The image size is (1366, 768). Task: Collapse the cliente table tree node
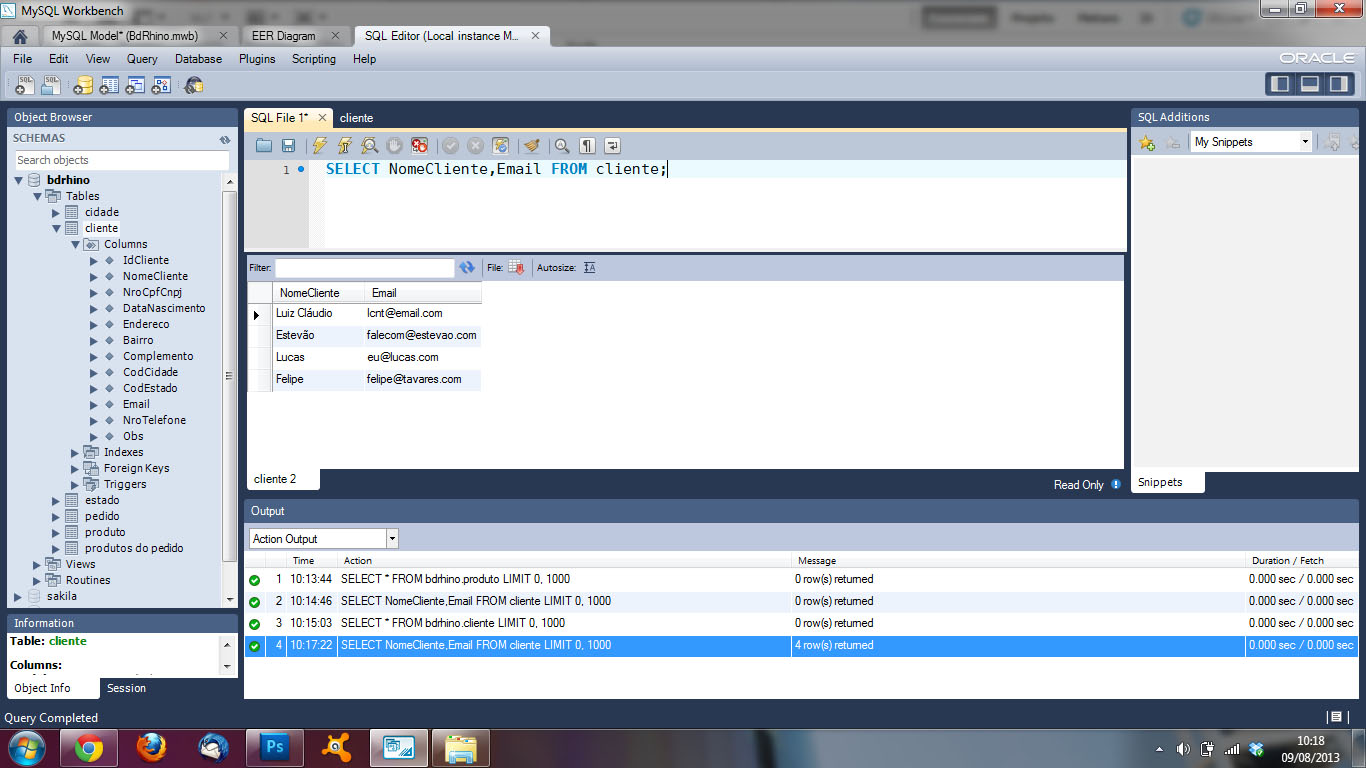[56, 228]
